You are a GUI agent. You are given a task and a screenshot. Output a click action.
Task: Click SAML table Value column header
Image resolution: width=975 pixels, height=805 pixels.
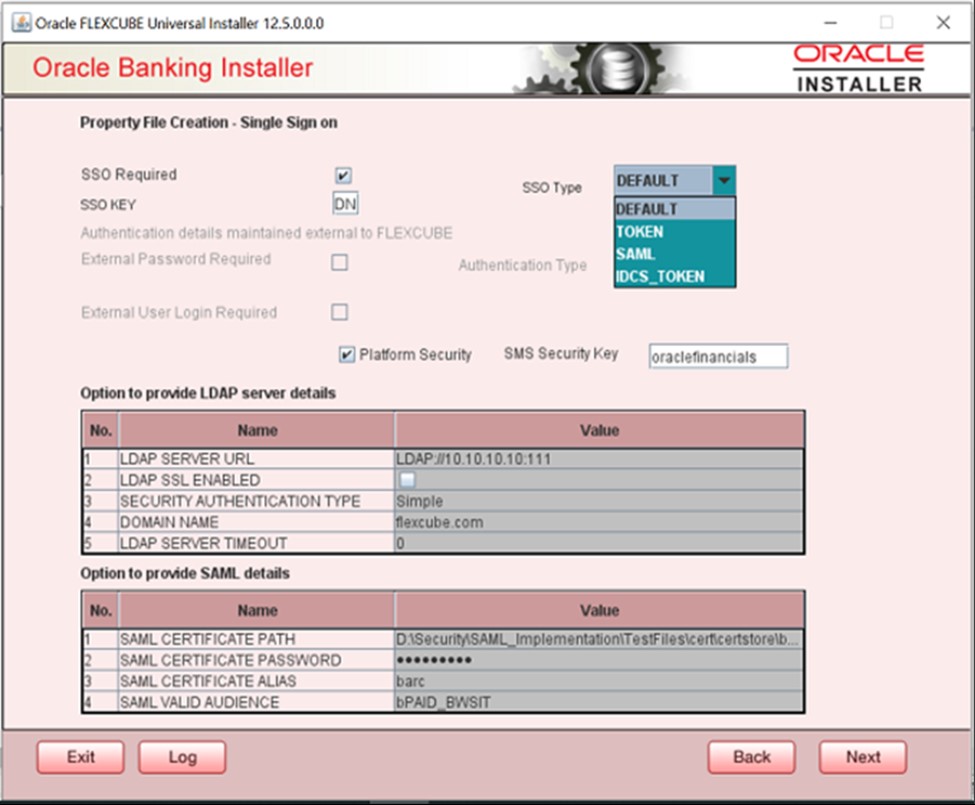[x=599, y=610]
